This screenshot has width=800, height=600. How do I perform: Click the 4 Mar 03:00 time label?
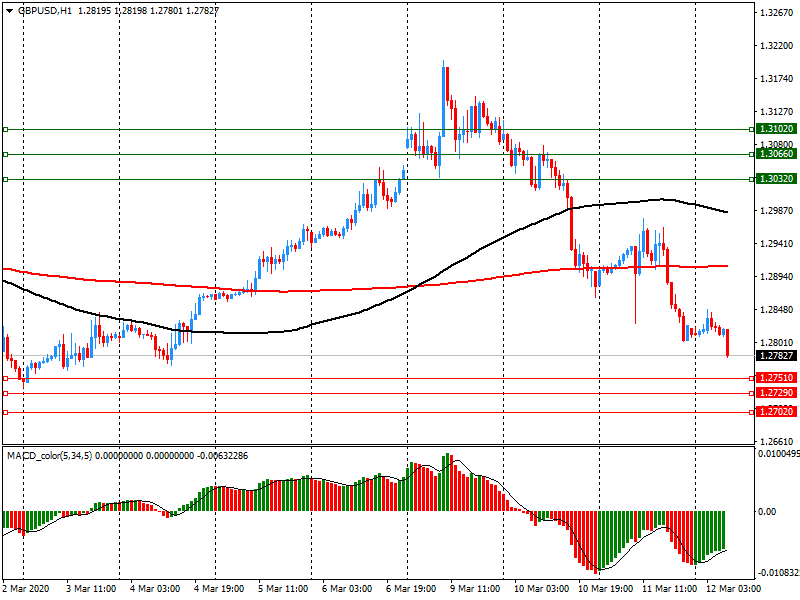(x=155, y=589)
